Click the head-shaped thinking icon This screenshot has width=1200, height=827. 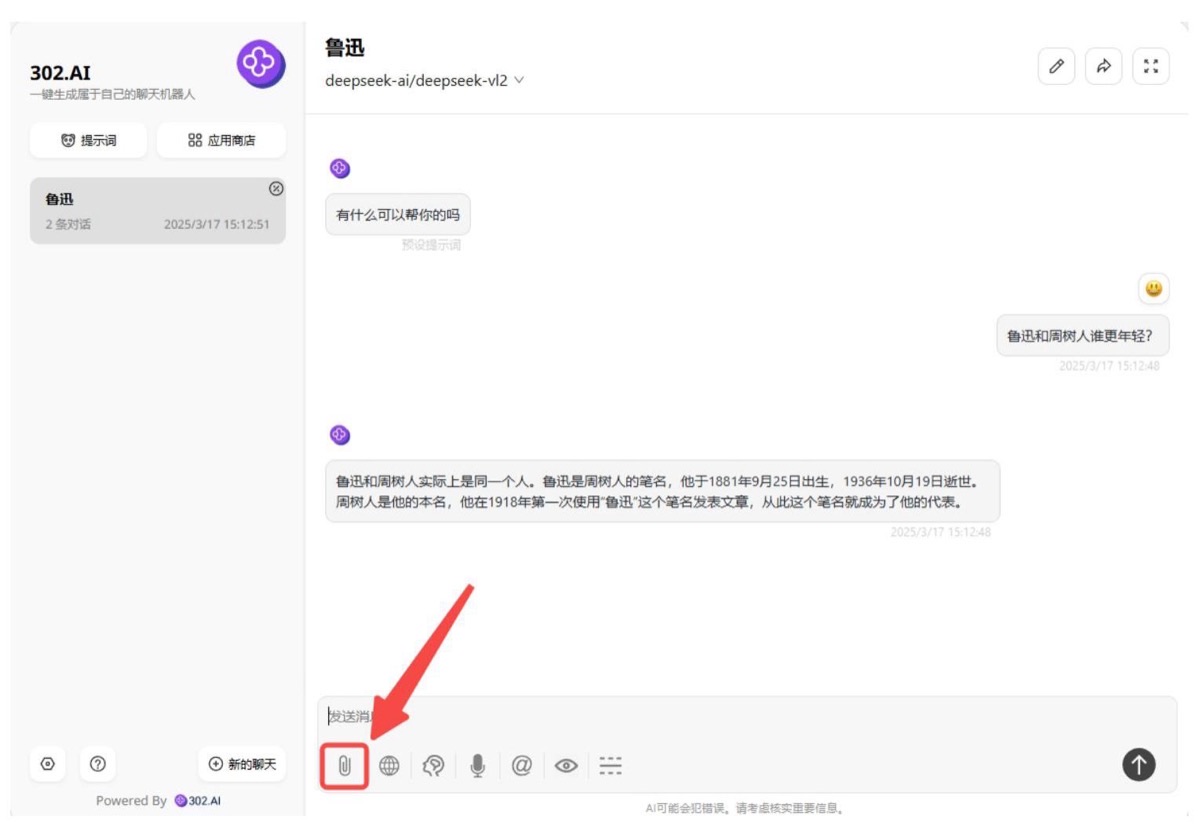[x=433, y=766]
